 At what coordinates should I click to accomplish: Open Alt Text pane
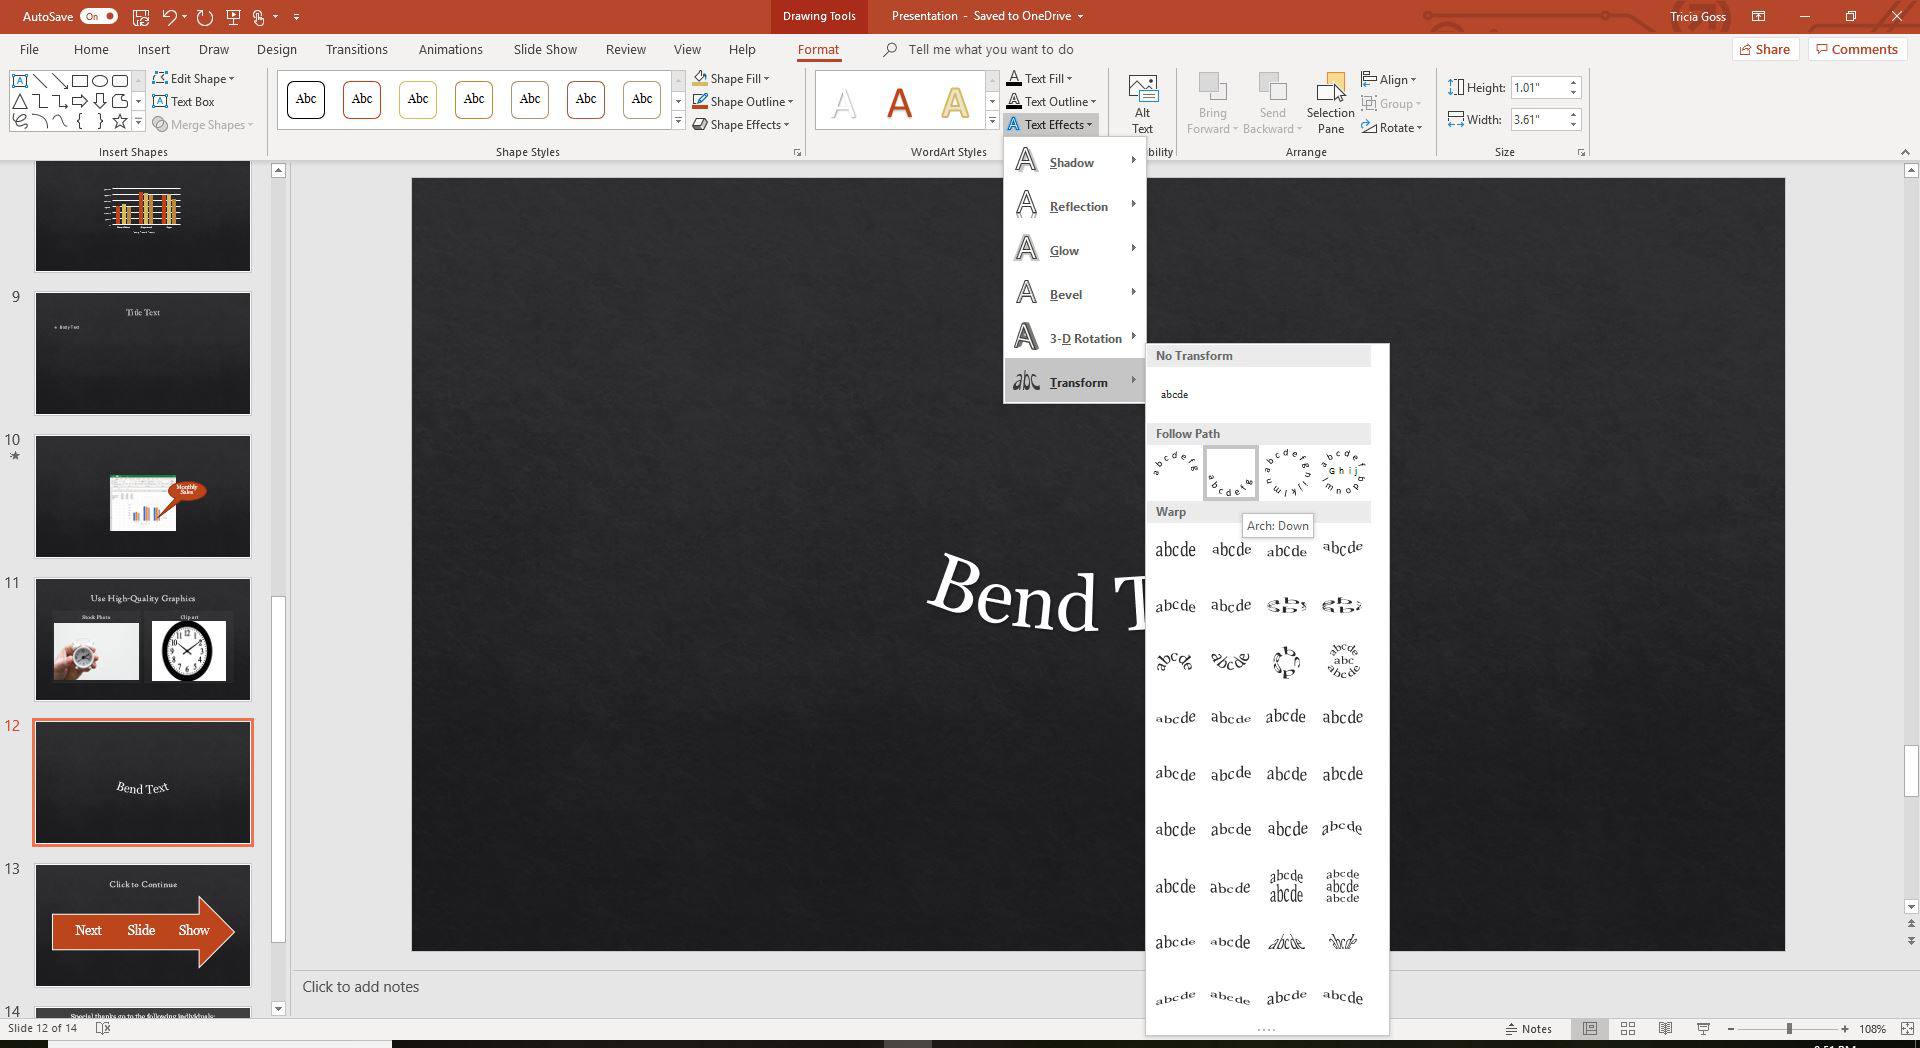pos(1142,104)
